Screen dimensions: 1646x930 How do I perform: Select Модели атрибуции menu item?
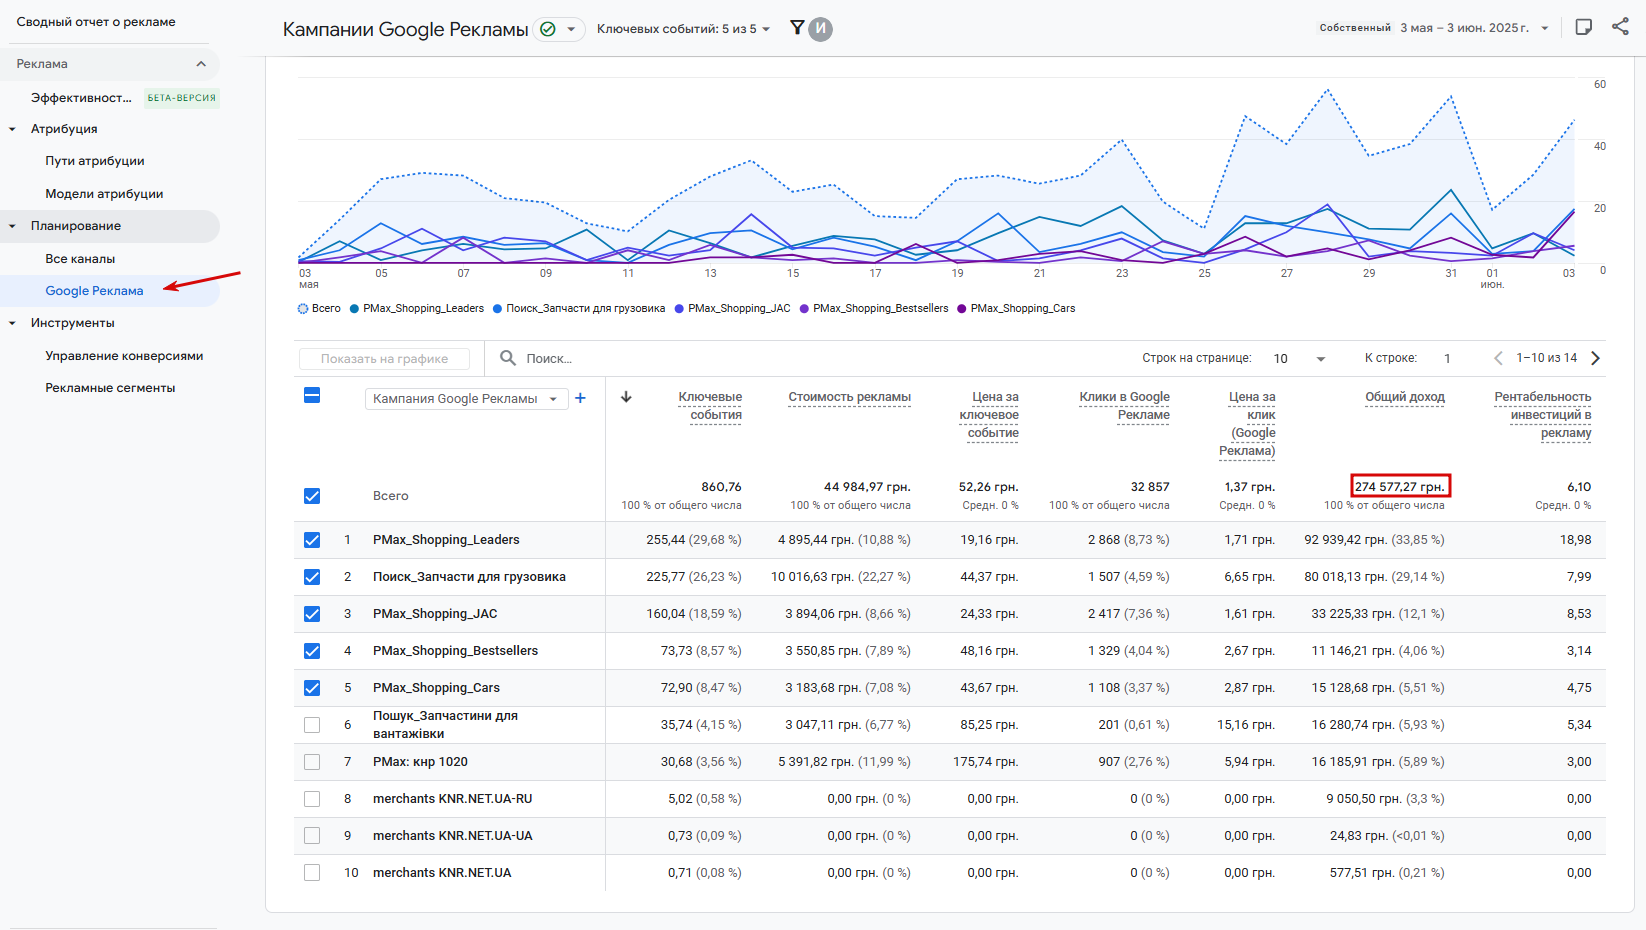click(x=104, y=194)
